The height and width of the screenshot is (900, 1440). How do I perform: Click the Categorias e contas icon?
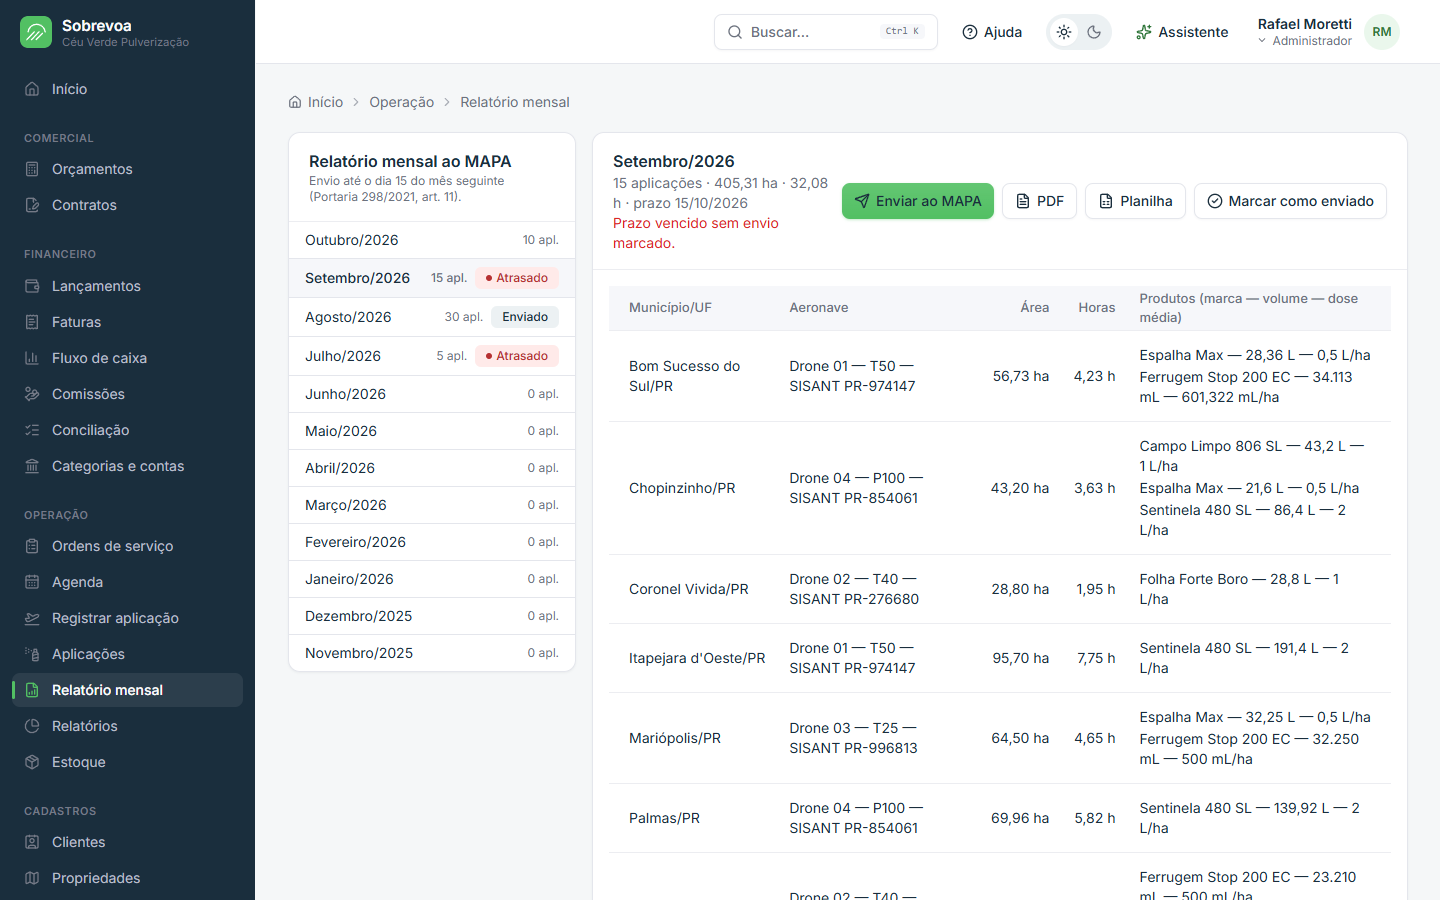click(x=32, y=466)
